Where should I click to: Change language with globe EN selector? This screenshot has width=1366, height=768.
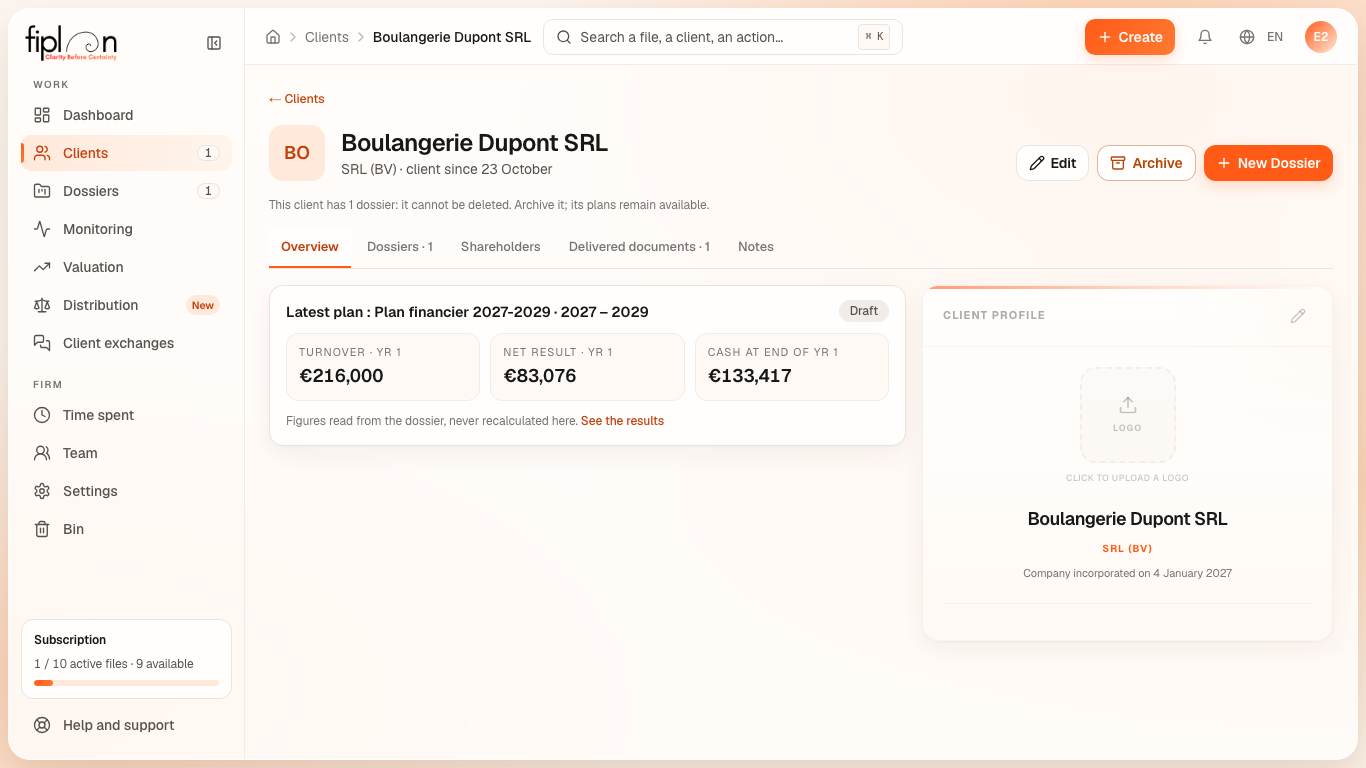pyautogui.click(x=1261, y=37)
